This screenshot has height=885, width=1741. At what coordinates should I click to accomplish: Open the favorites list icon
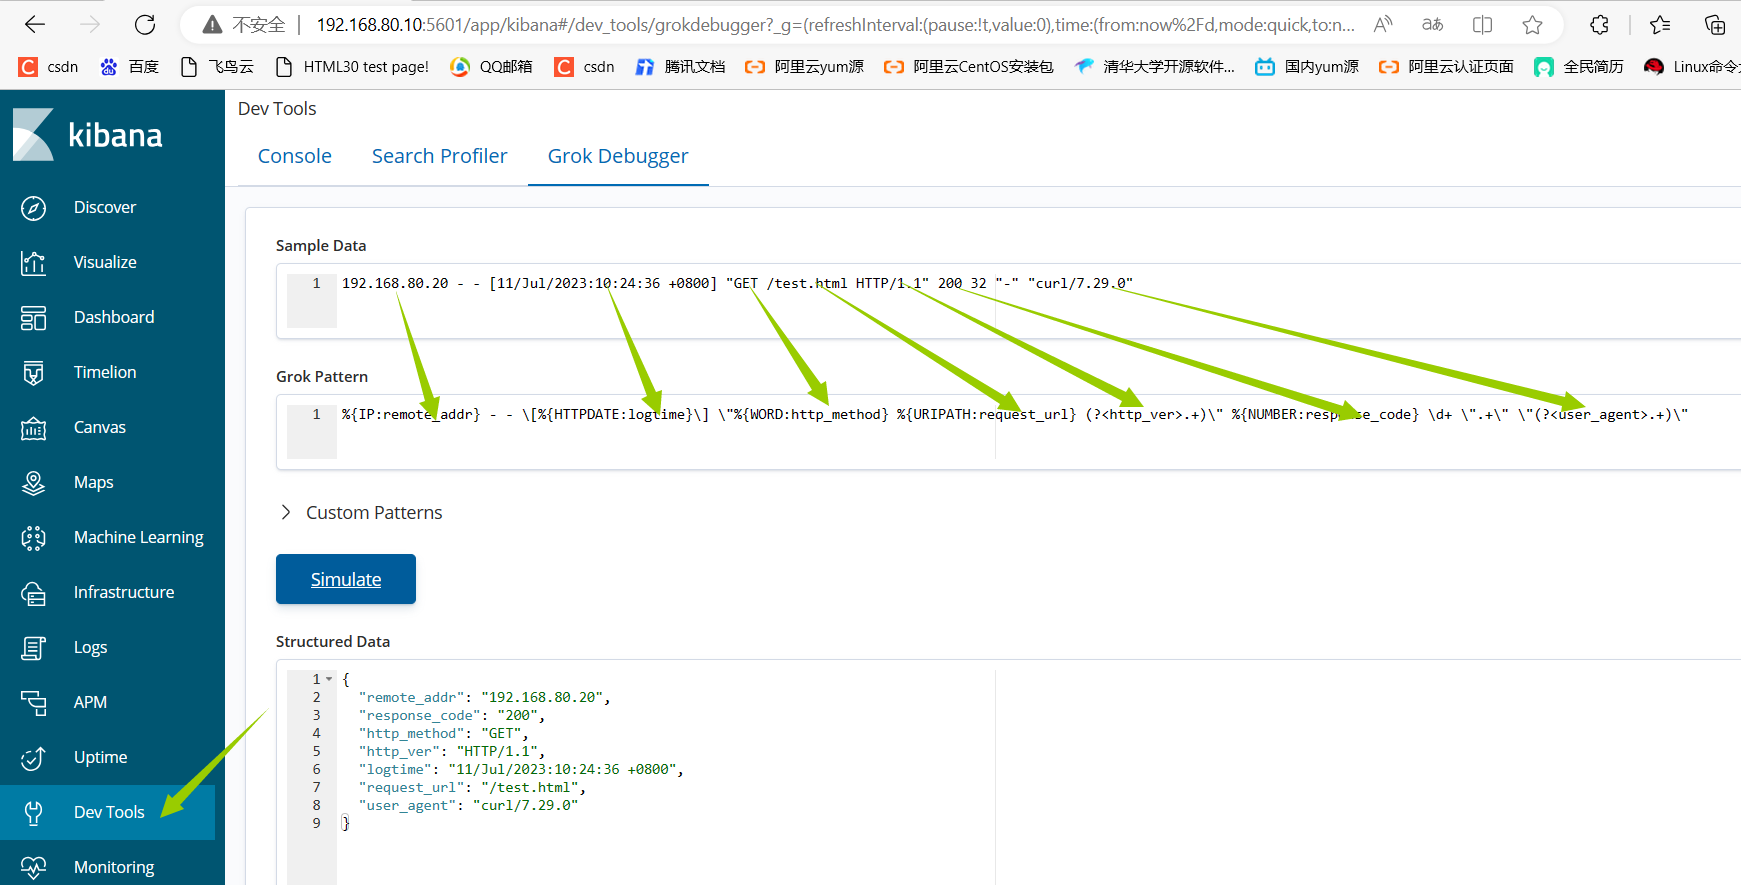tap(1660, 25)
